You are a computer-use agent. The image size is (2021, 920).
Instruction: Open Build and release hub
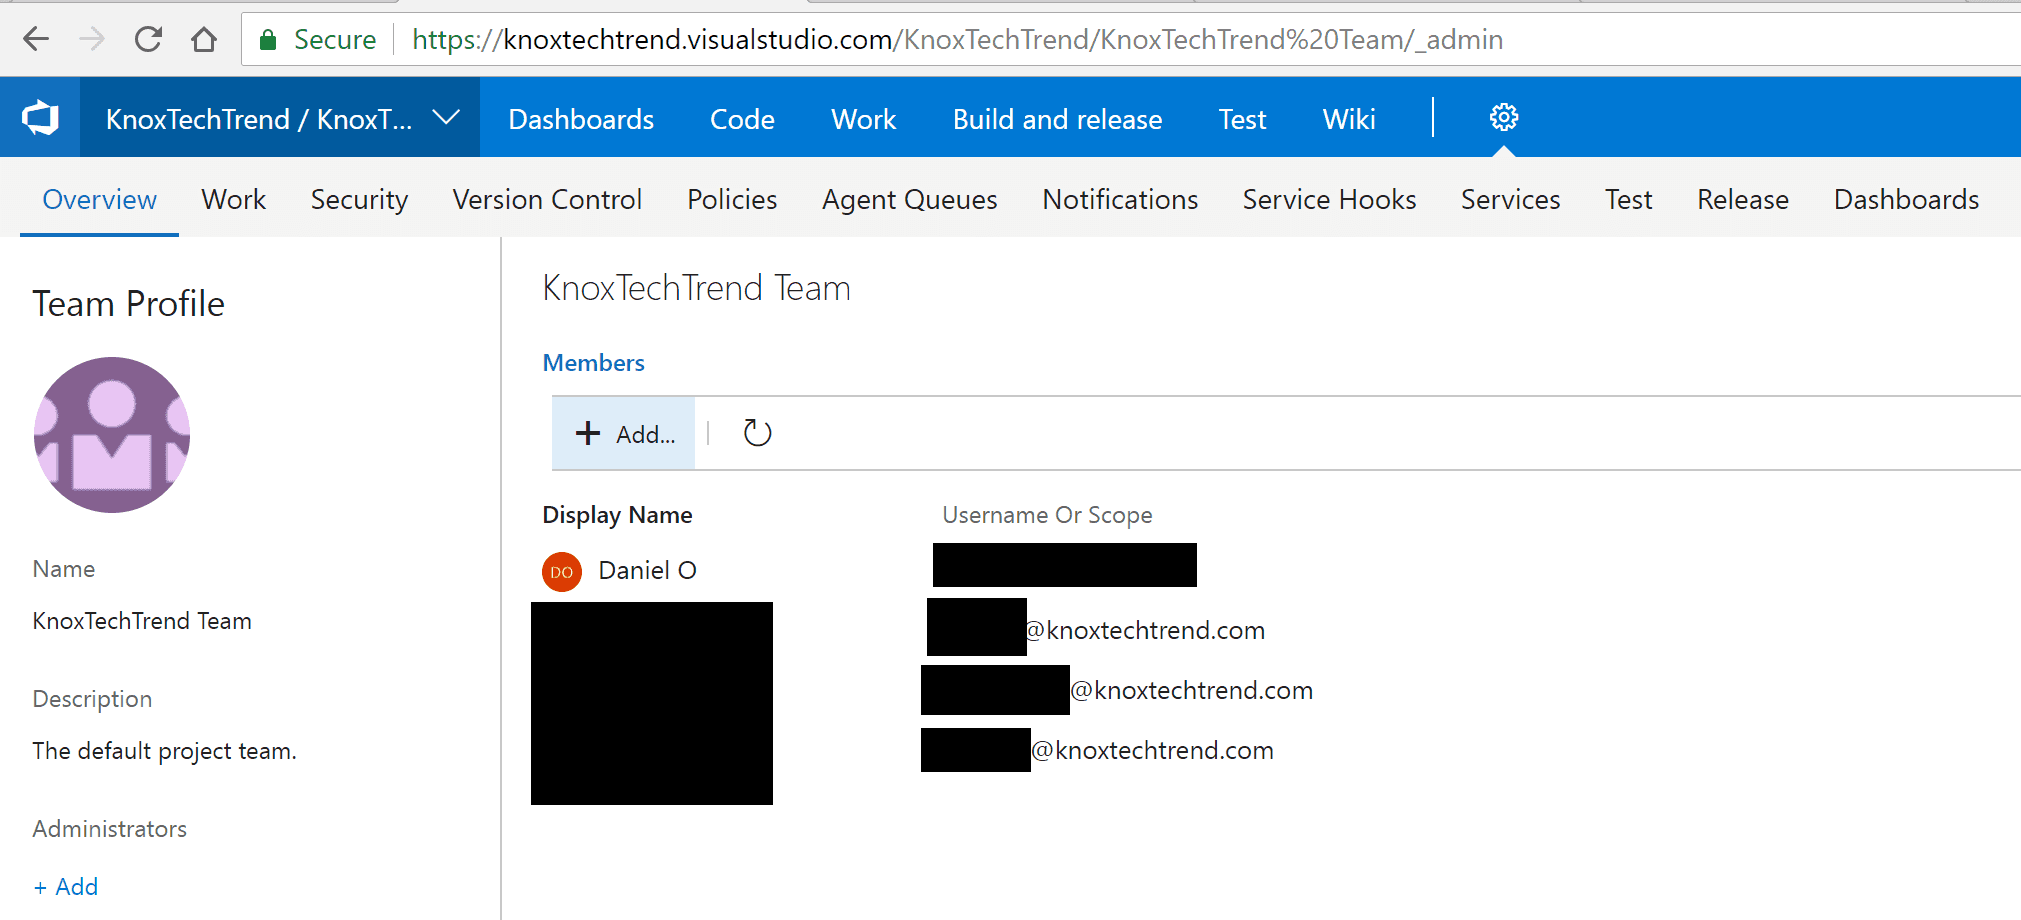(x=1057, y=119)
